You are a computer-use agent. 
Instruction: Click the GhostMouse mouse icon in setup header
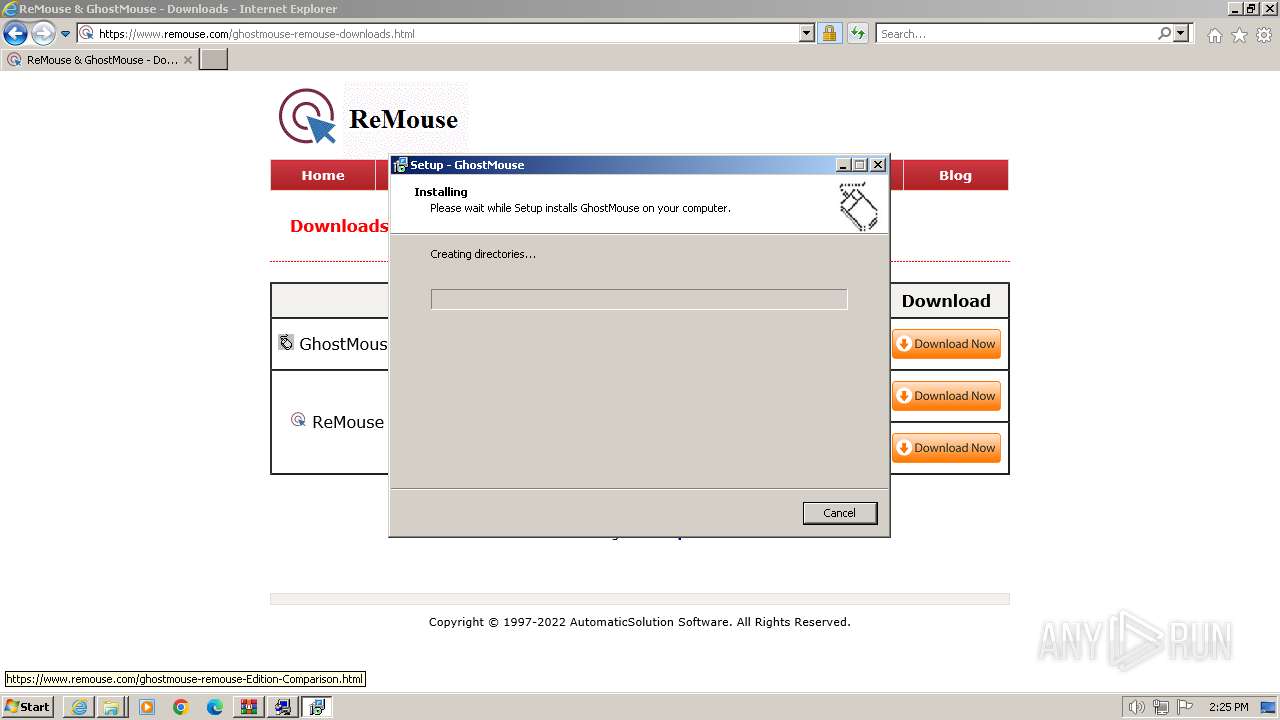(857, 205)
